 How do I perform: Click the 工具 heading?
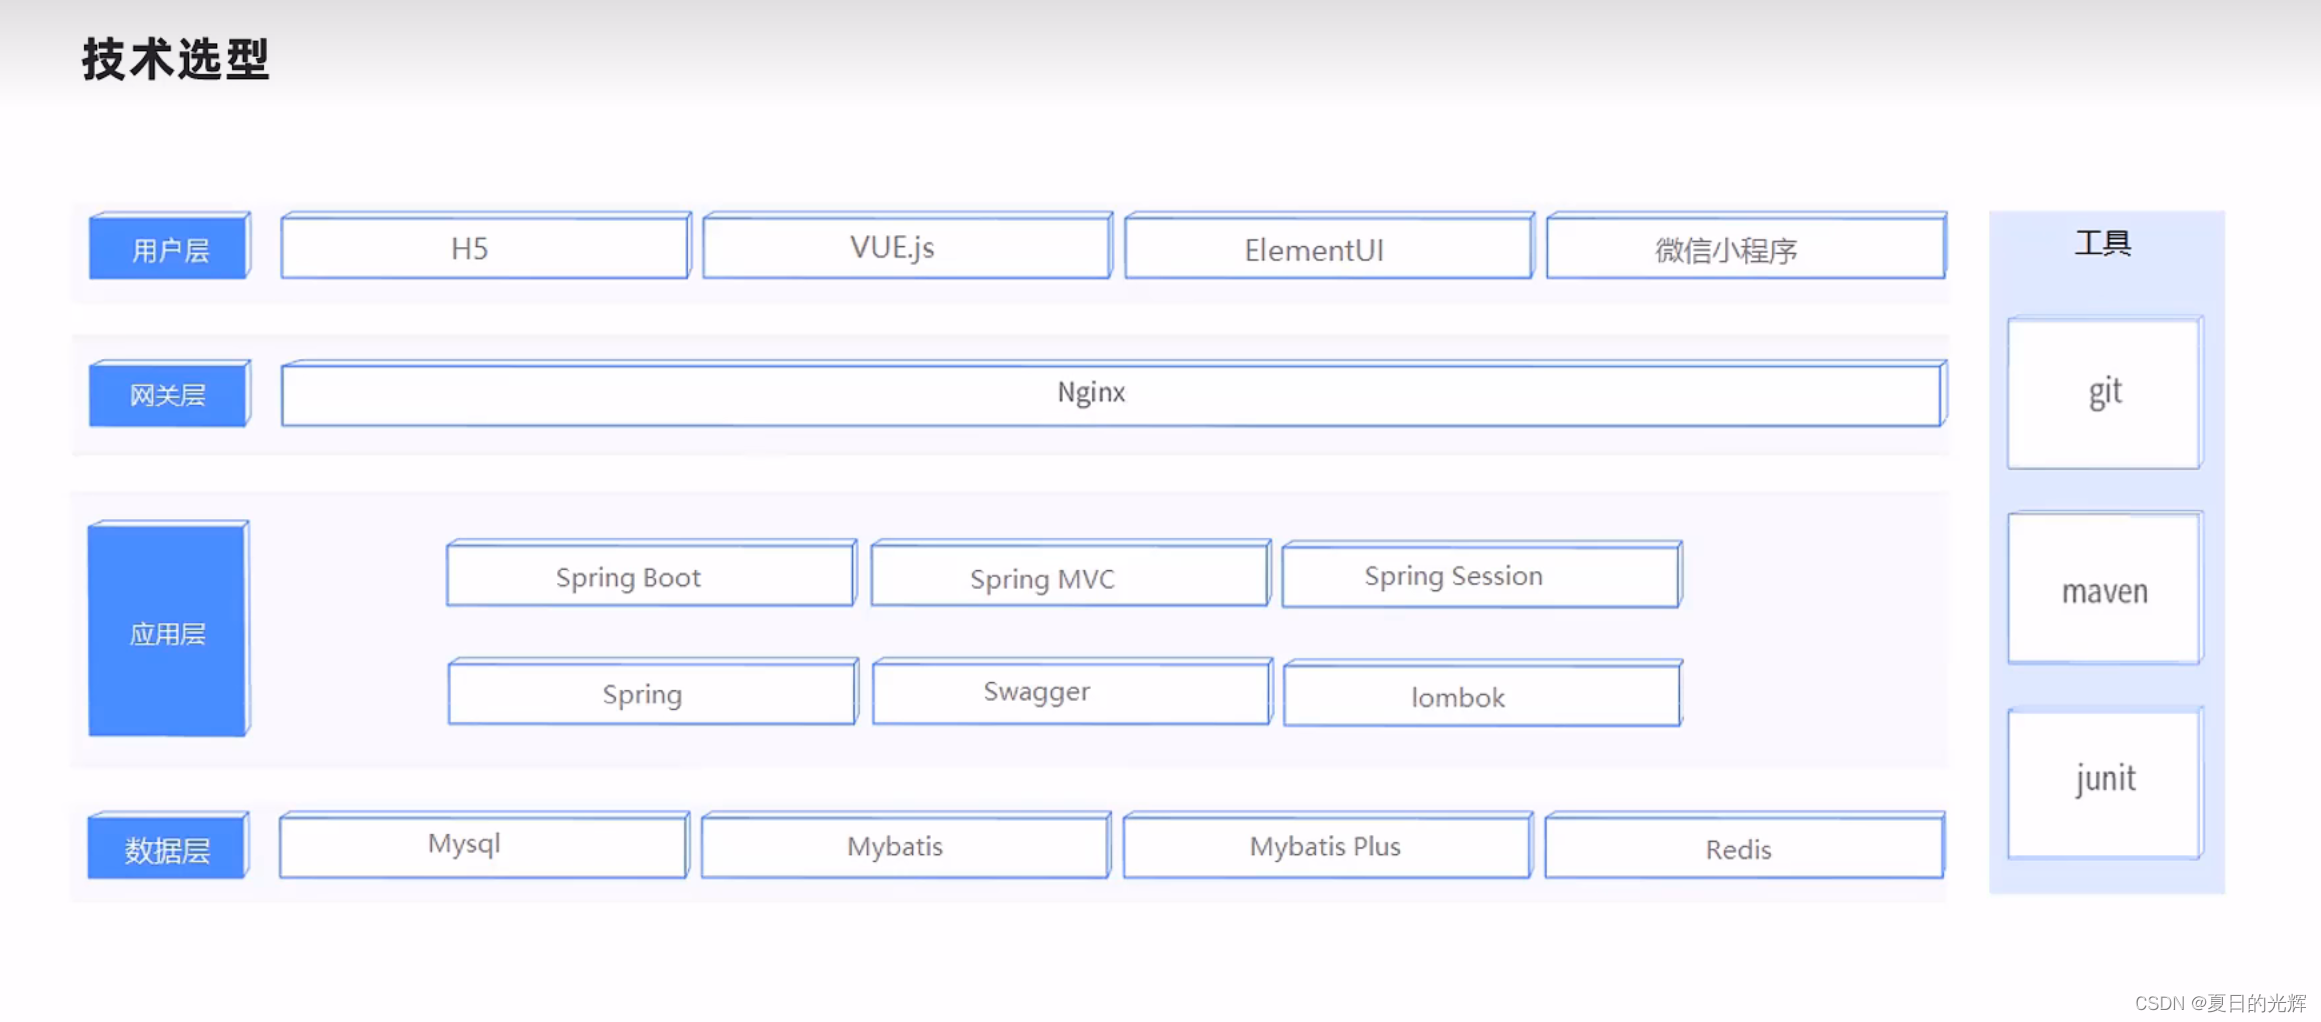click(2103, 243)
